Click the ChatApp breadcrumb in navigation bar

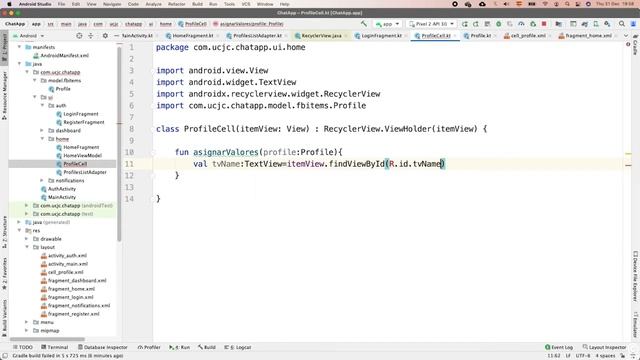(x=15, y=24)
